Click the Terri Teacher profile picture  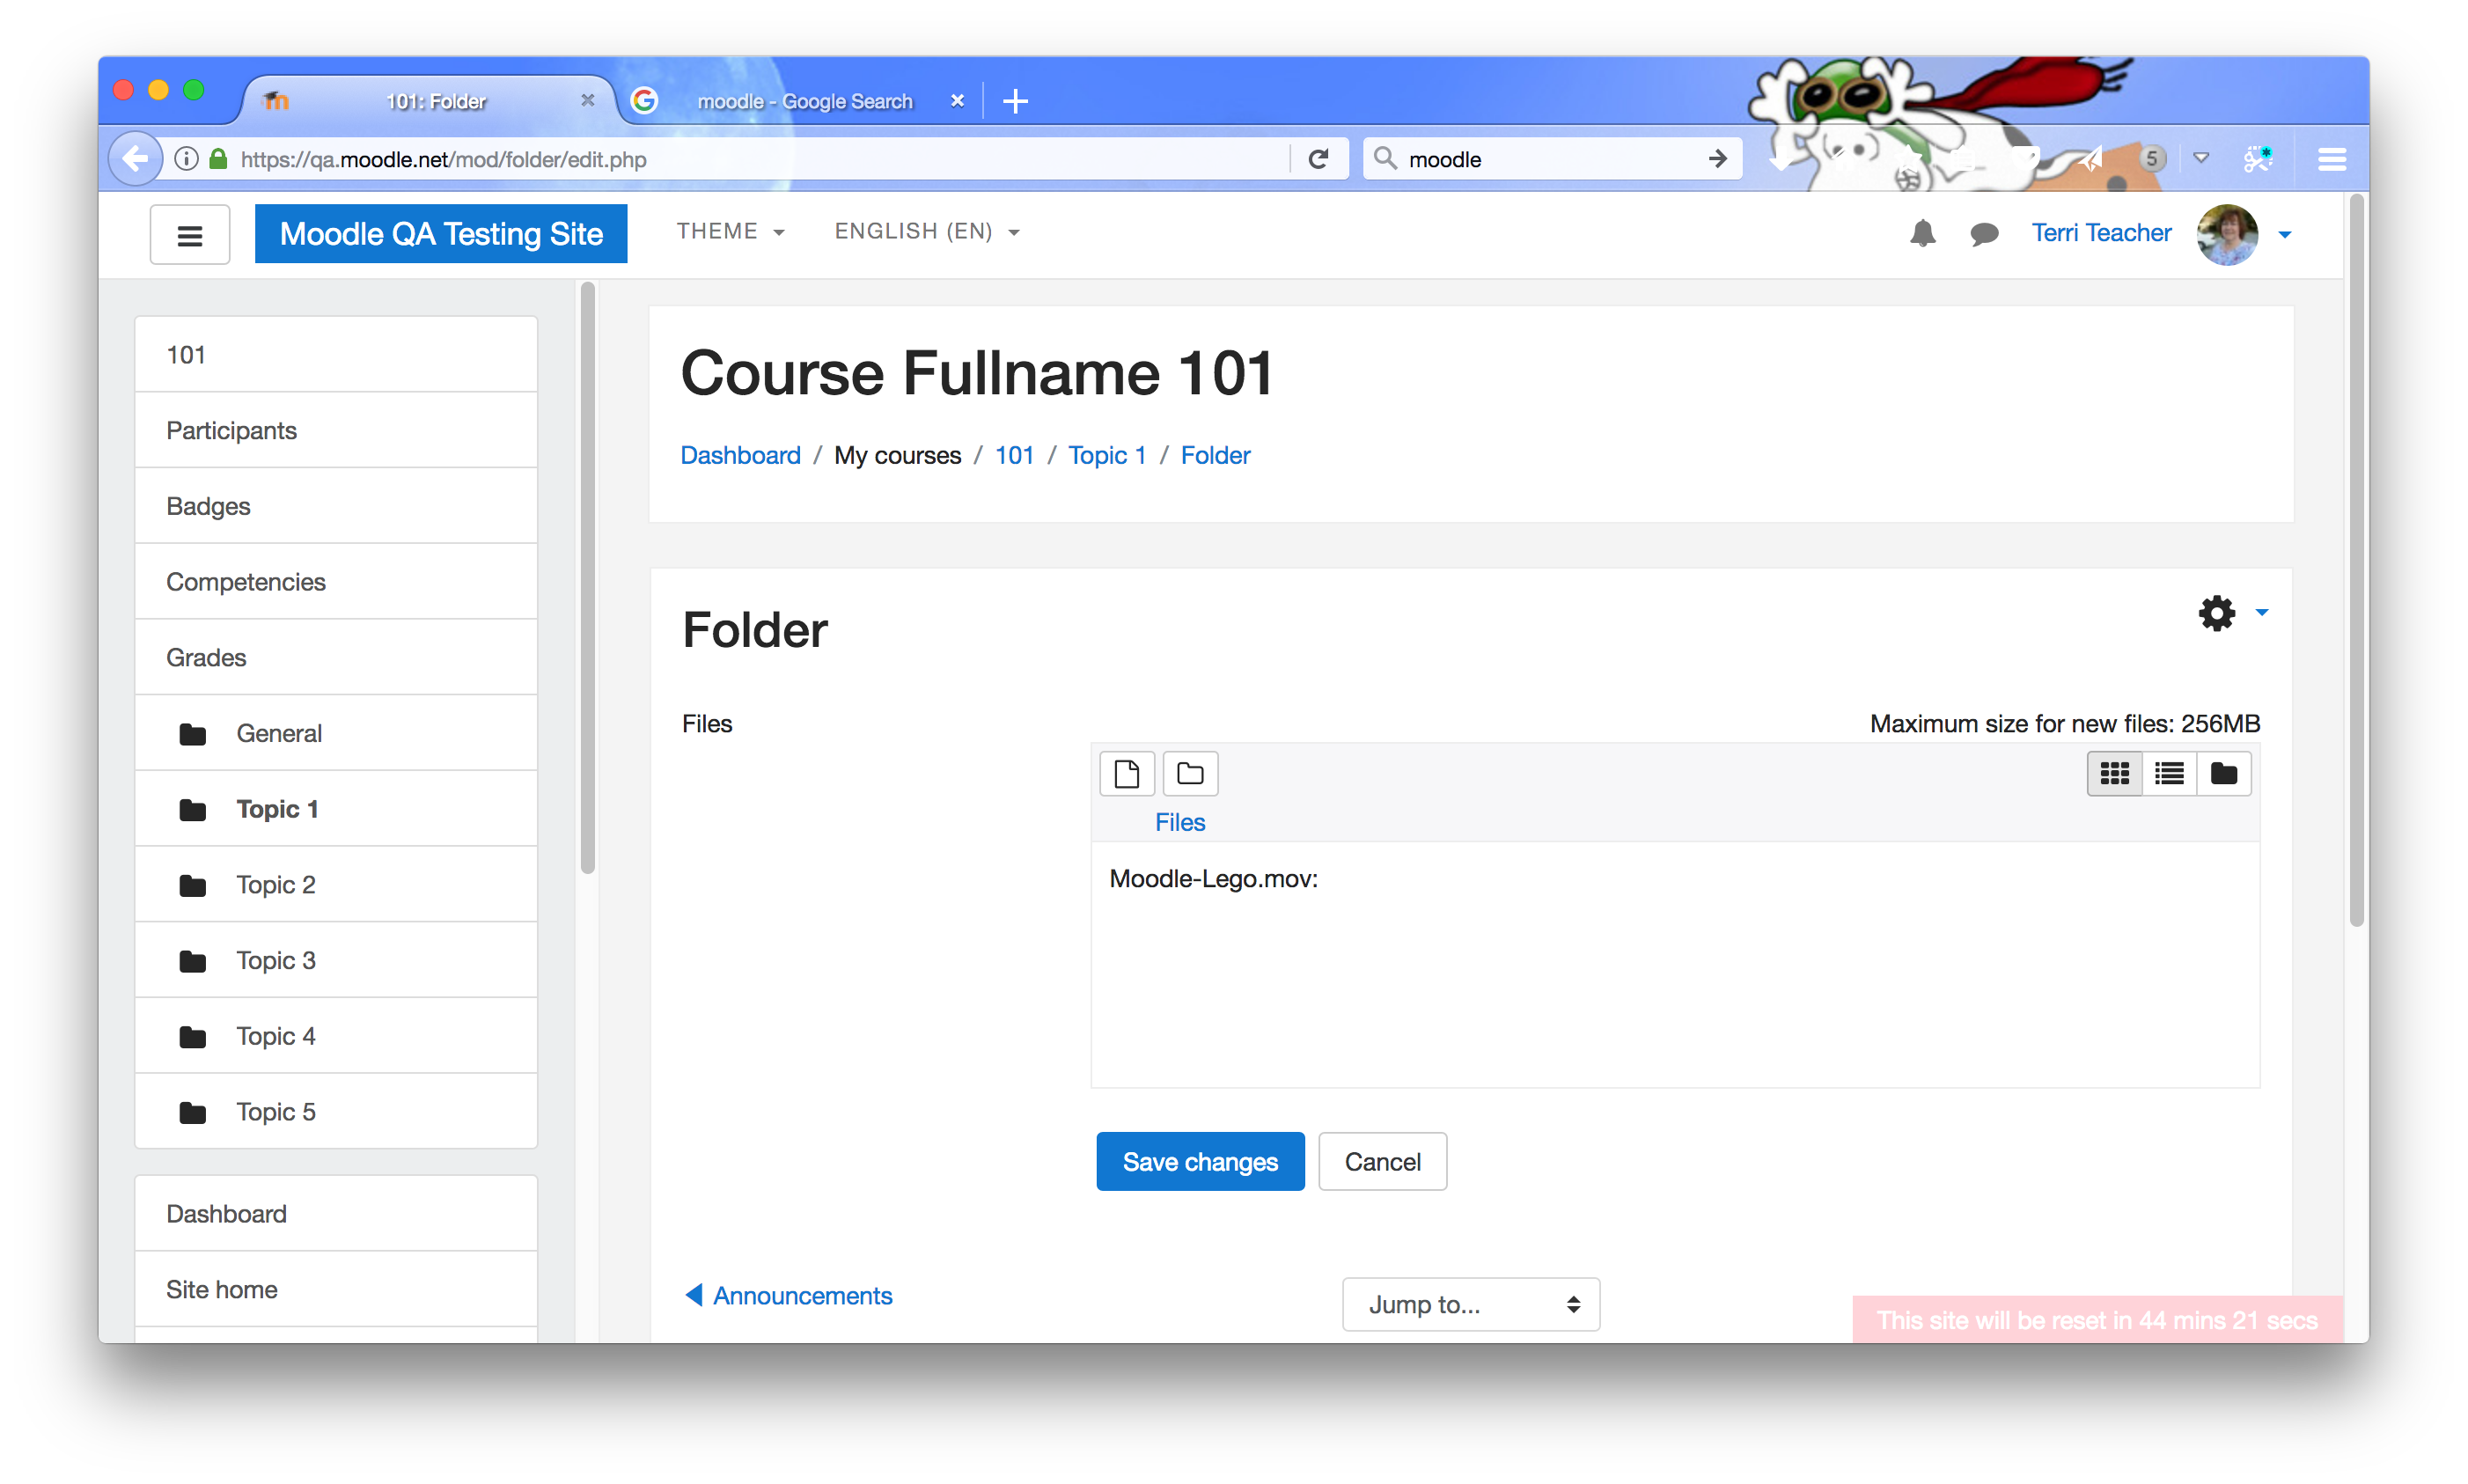2226,234
